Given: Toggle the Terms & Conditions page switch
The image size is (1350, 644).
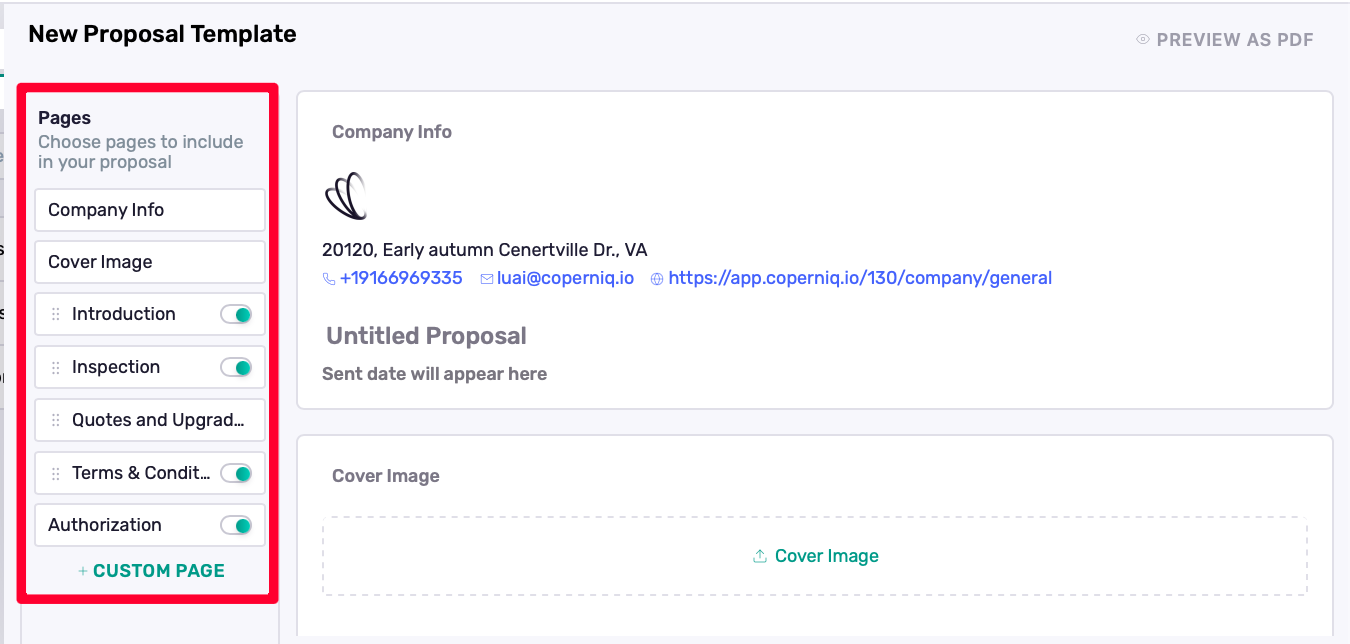Looking at the screenshot, I should click(236, 474).
